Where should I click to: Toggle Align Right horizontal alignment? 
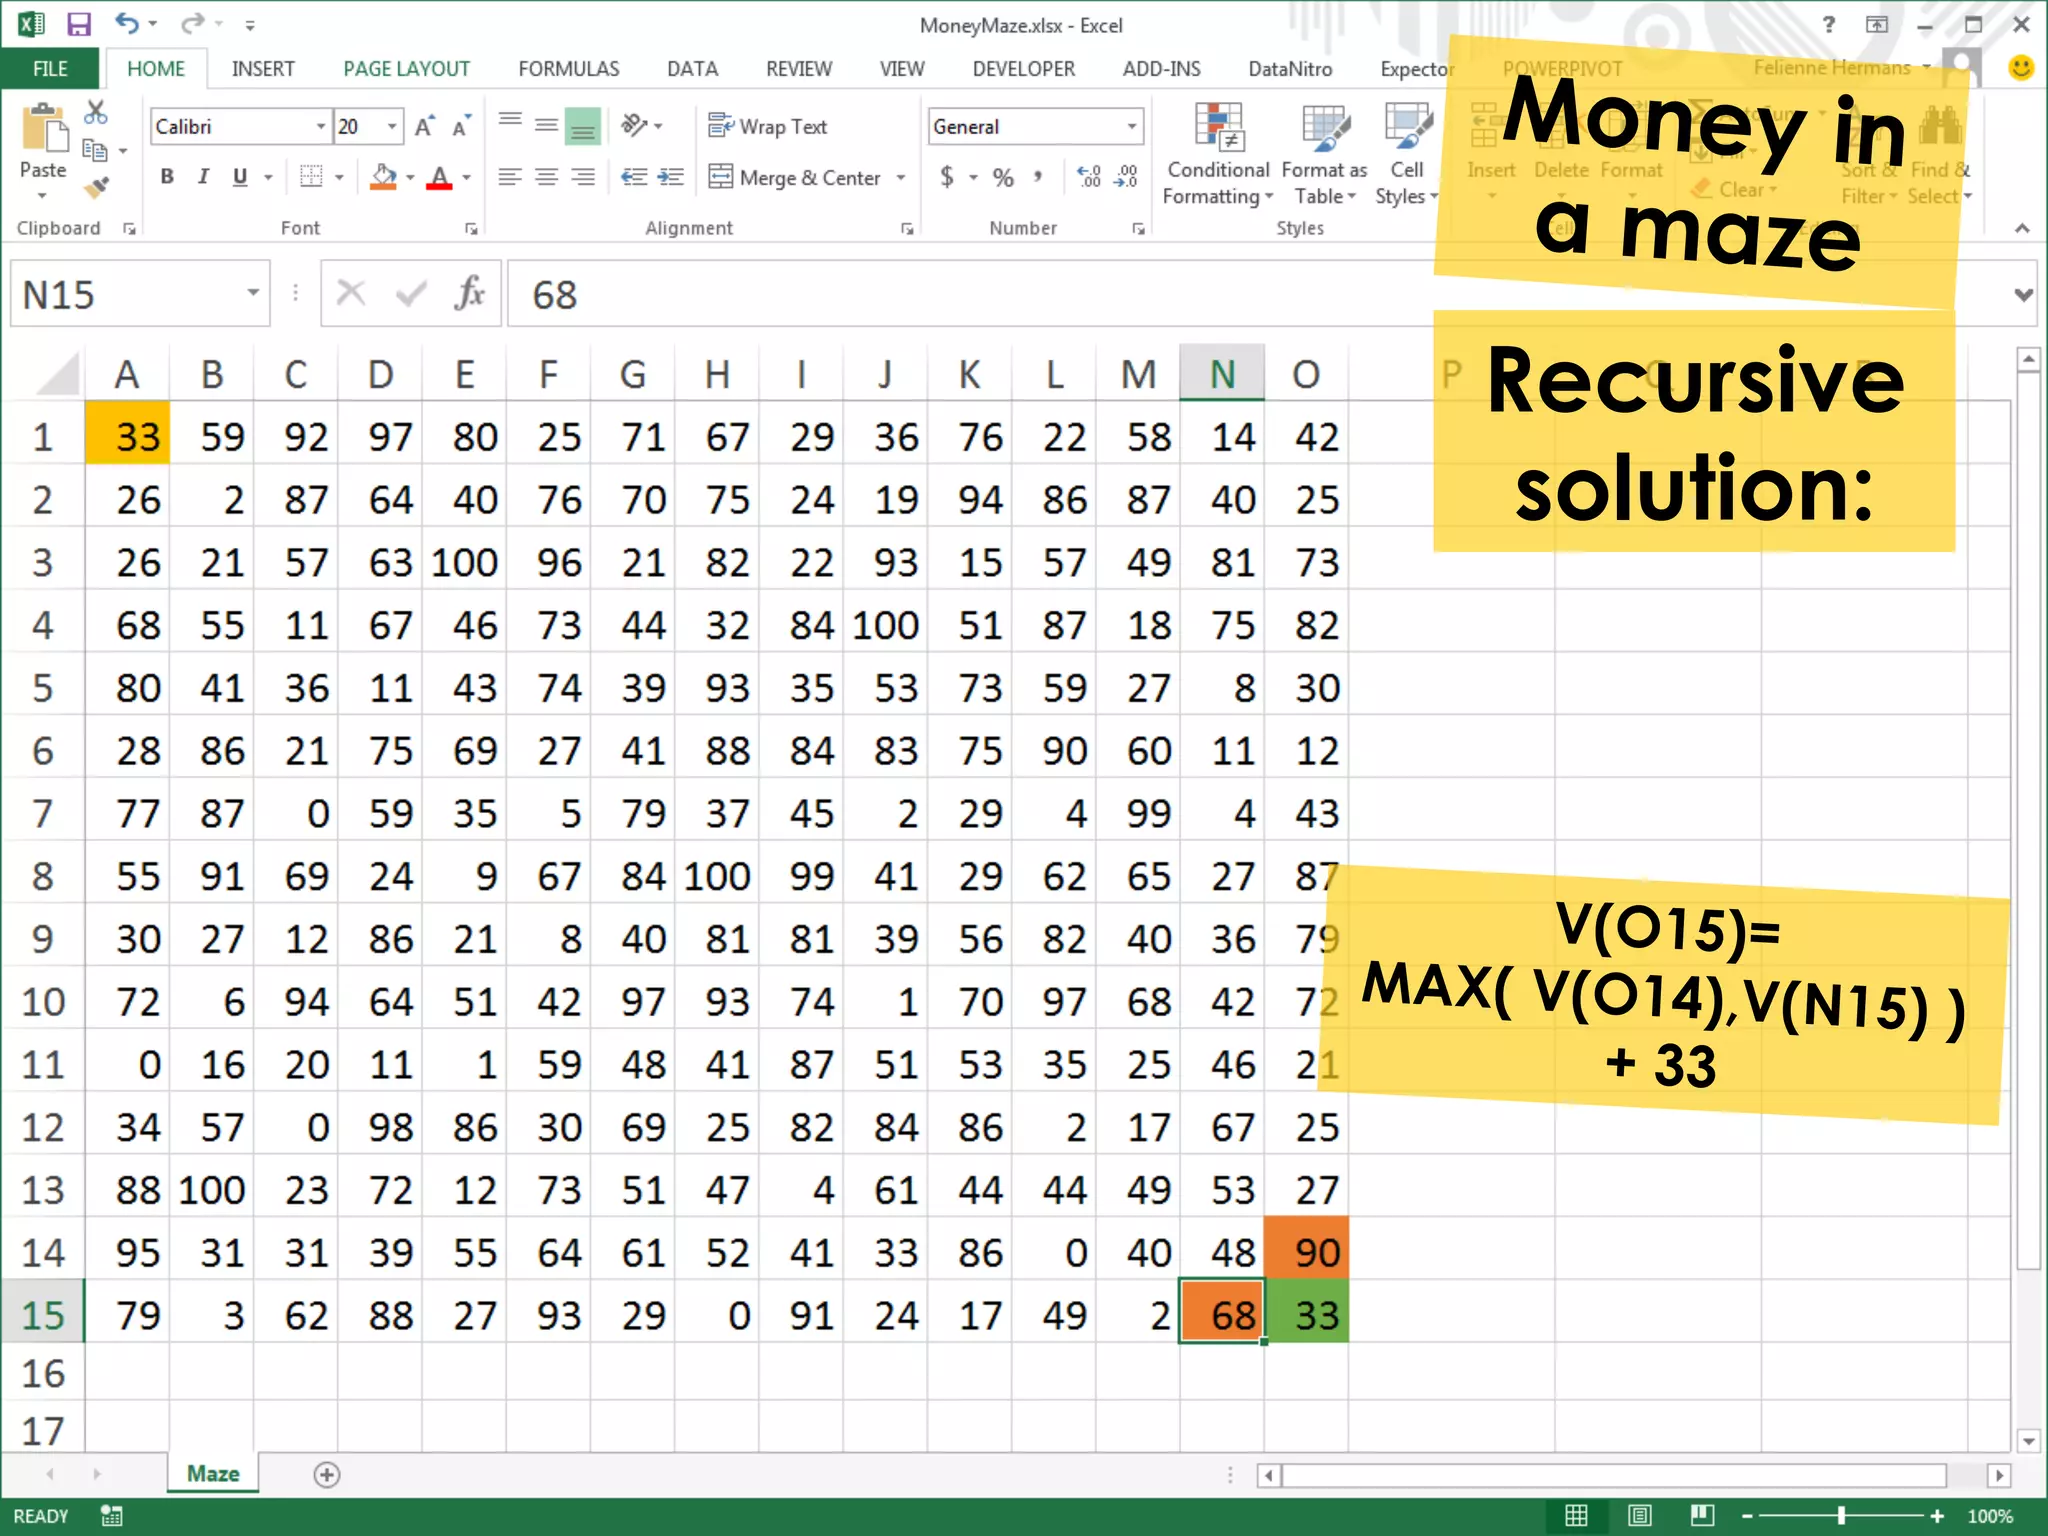583,177
